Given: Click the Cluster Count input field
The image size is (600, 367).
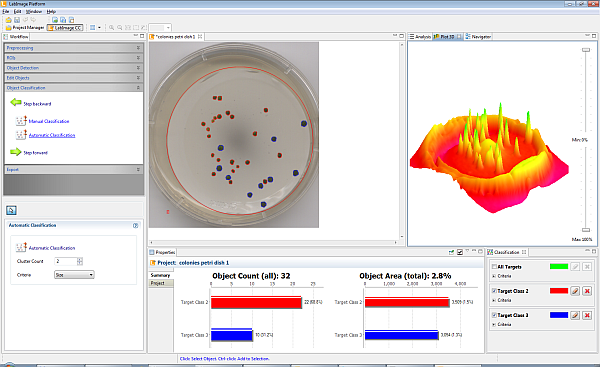Looking at the screenshot, I should point(66,261).
